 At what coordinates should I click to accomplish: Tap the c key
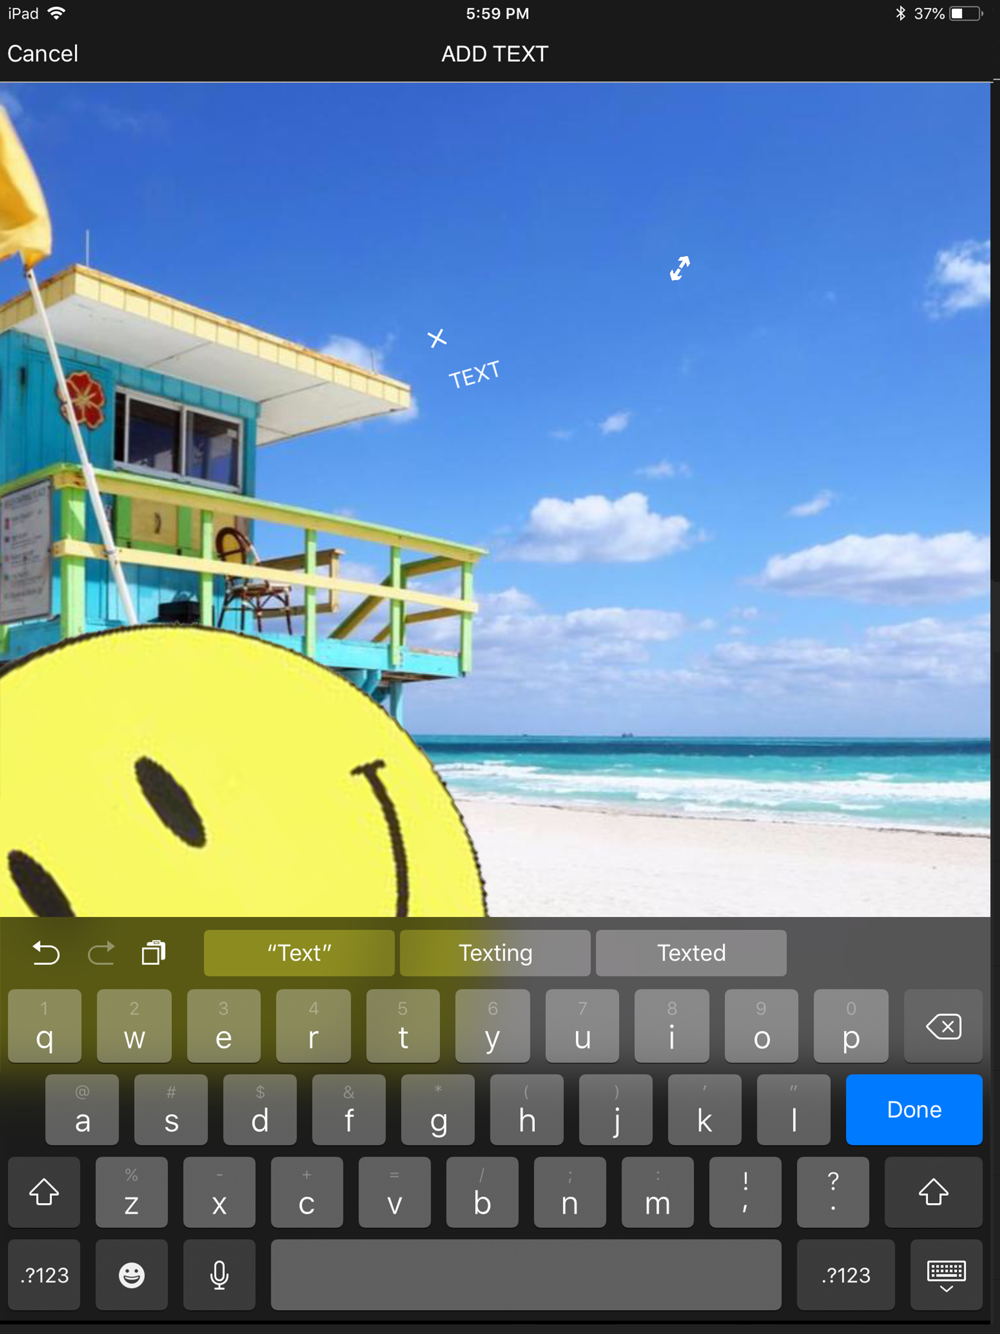(x=307, y=1192)
